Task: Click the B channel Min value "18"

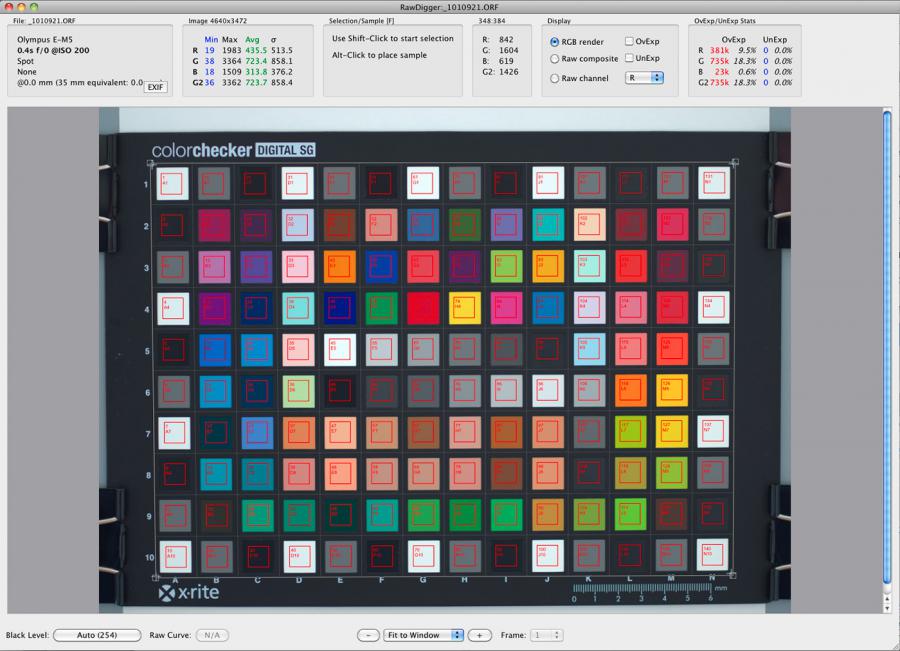Action: (x=210, y=72)
